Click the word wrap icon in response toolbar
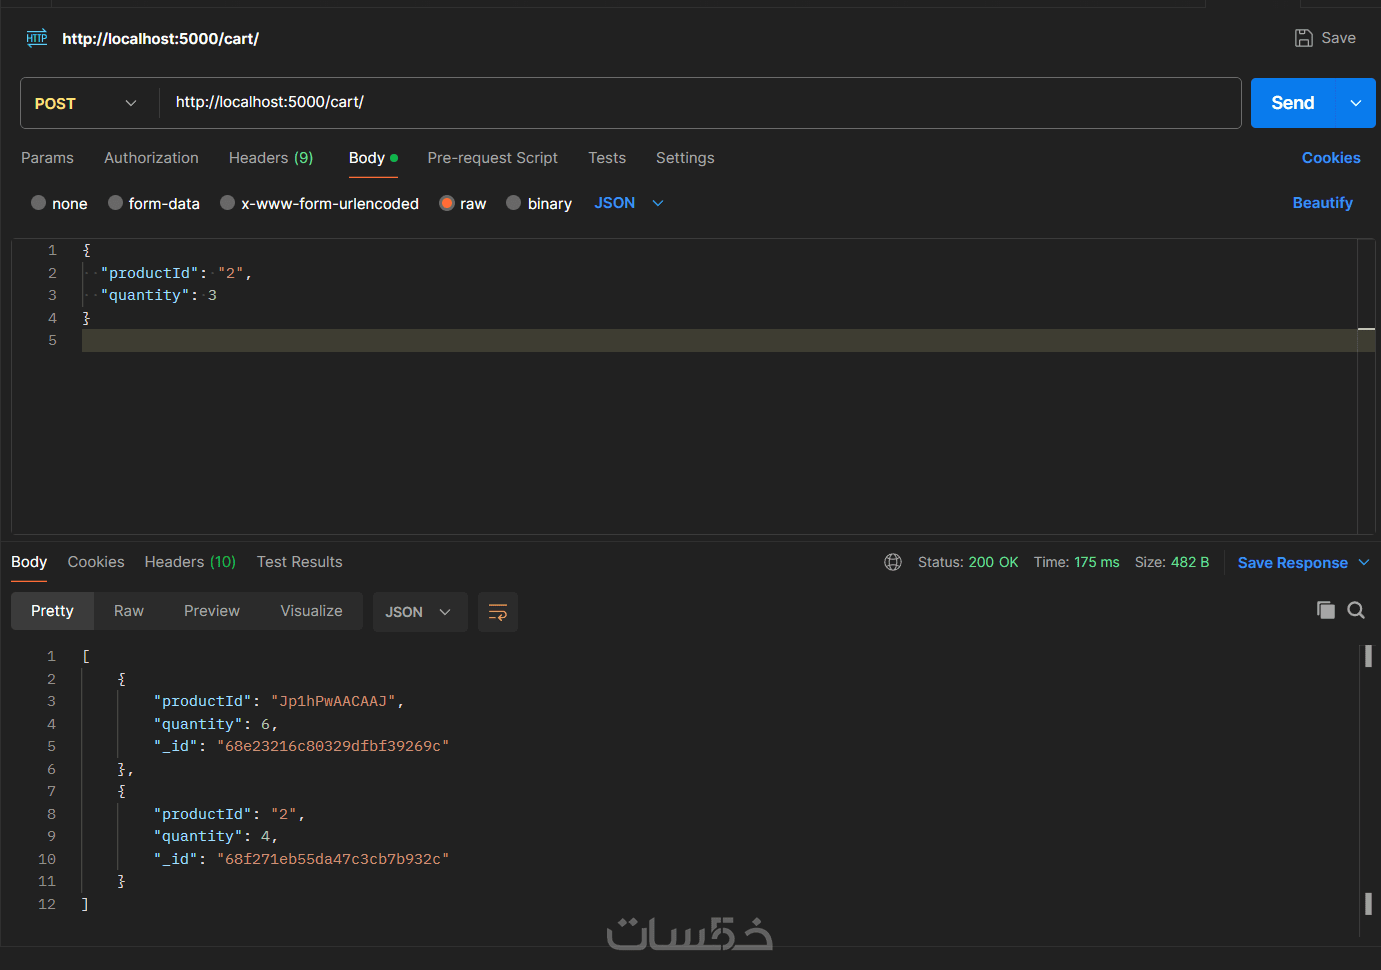The image size is (1381, 970). (497, 612)
